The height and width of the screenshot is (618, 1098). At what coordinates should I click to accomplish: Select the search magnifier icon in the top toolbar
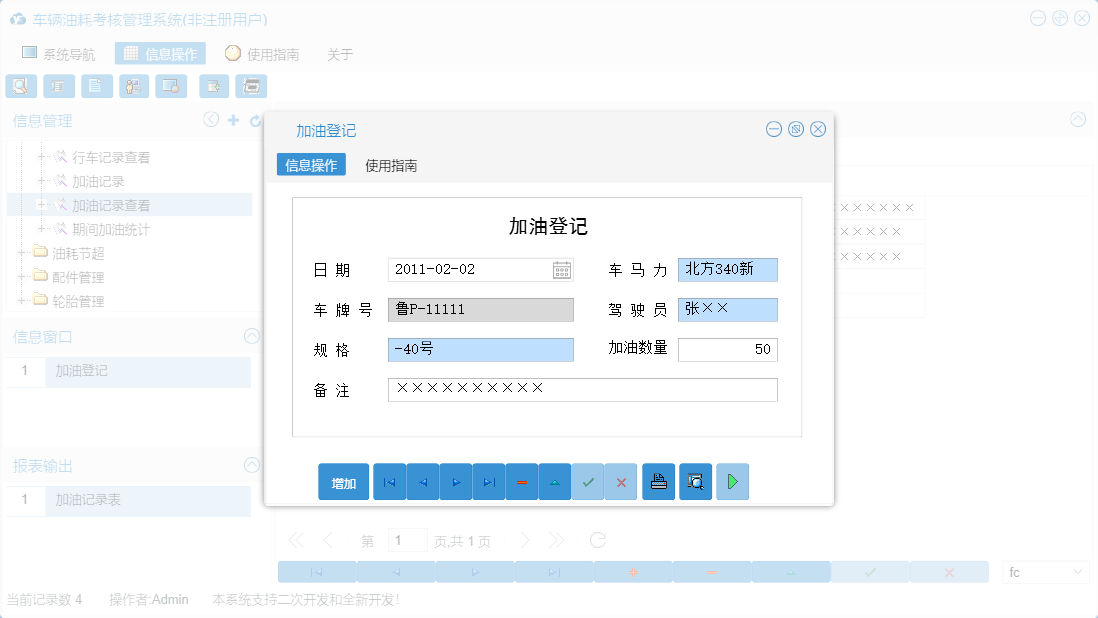pos(20,86)
